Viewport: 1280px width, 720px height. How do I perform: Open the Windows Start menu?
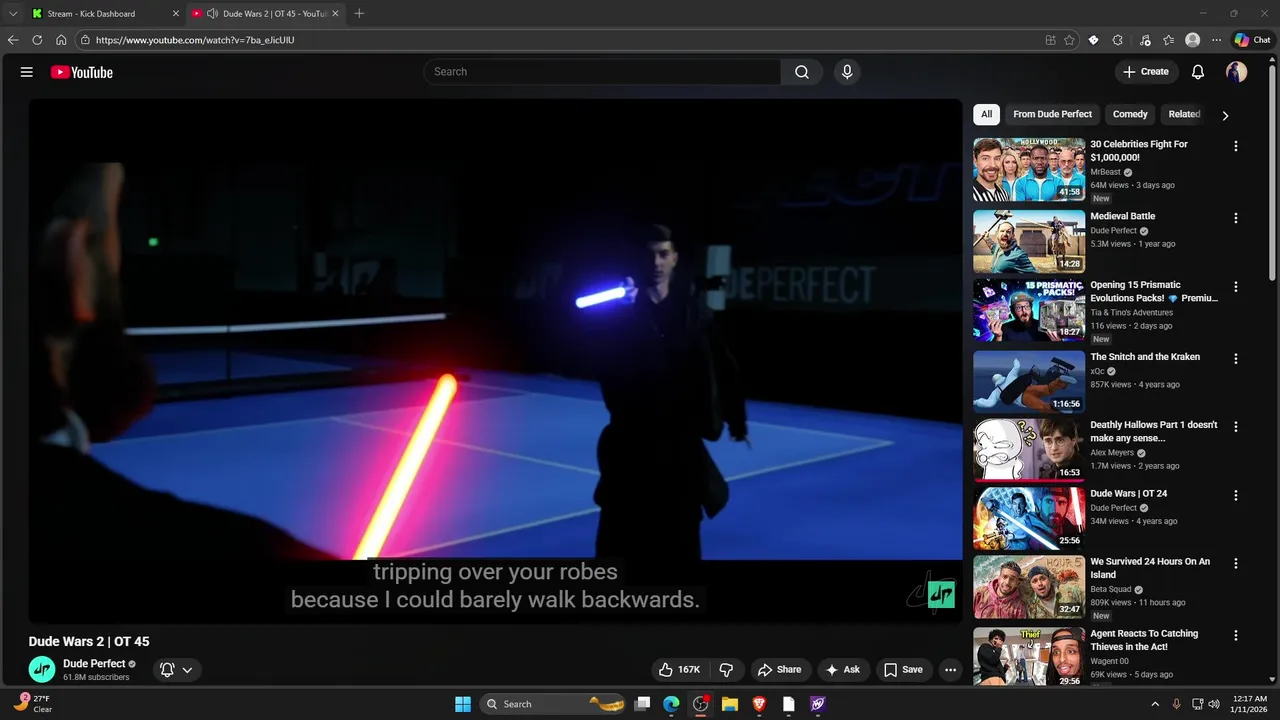(463, 704)
